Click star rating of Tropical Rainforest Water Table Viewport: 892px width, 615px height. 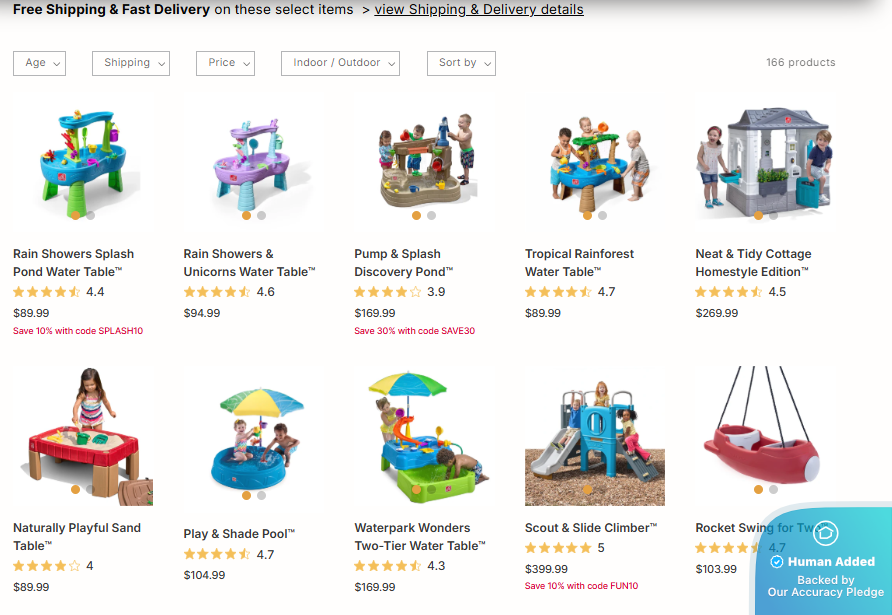pyautogui.click(x=558, y=292)
